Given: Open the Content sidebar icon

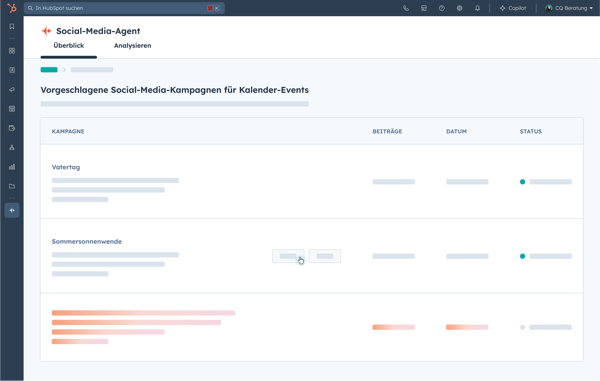Looking at the screenshot, I should click(x=12, y=109).
